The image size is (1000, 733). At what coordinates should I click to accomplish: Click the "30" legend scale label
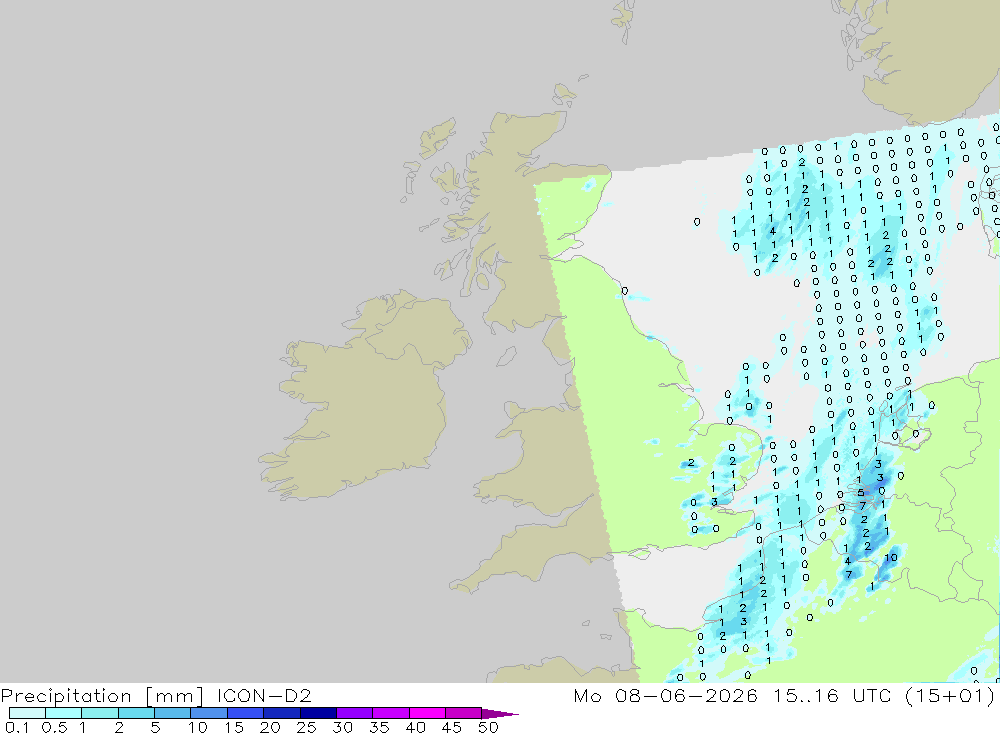click(342, 727)
